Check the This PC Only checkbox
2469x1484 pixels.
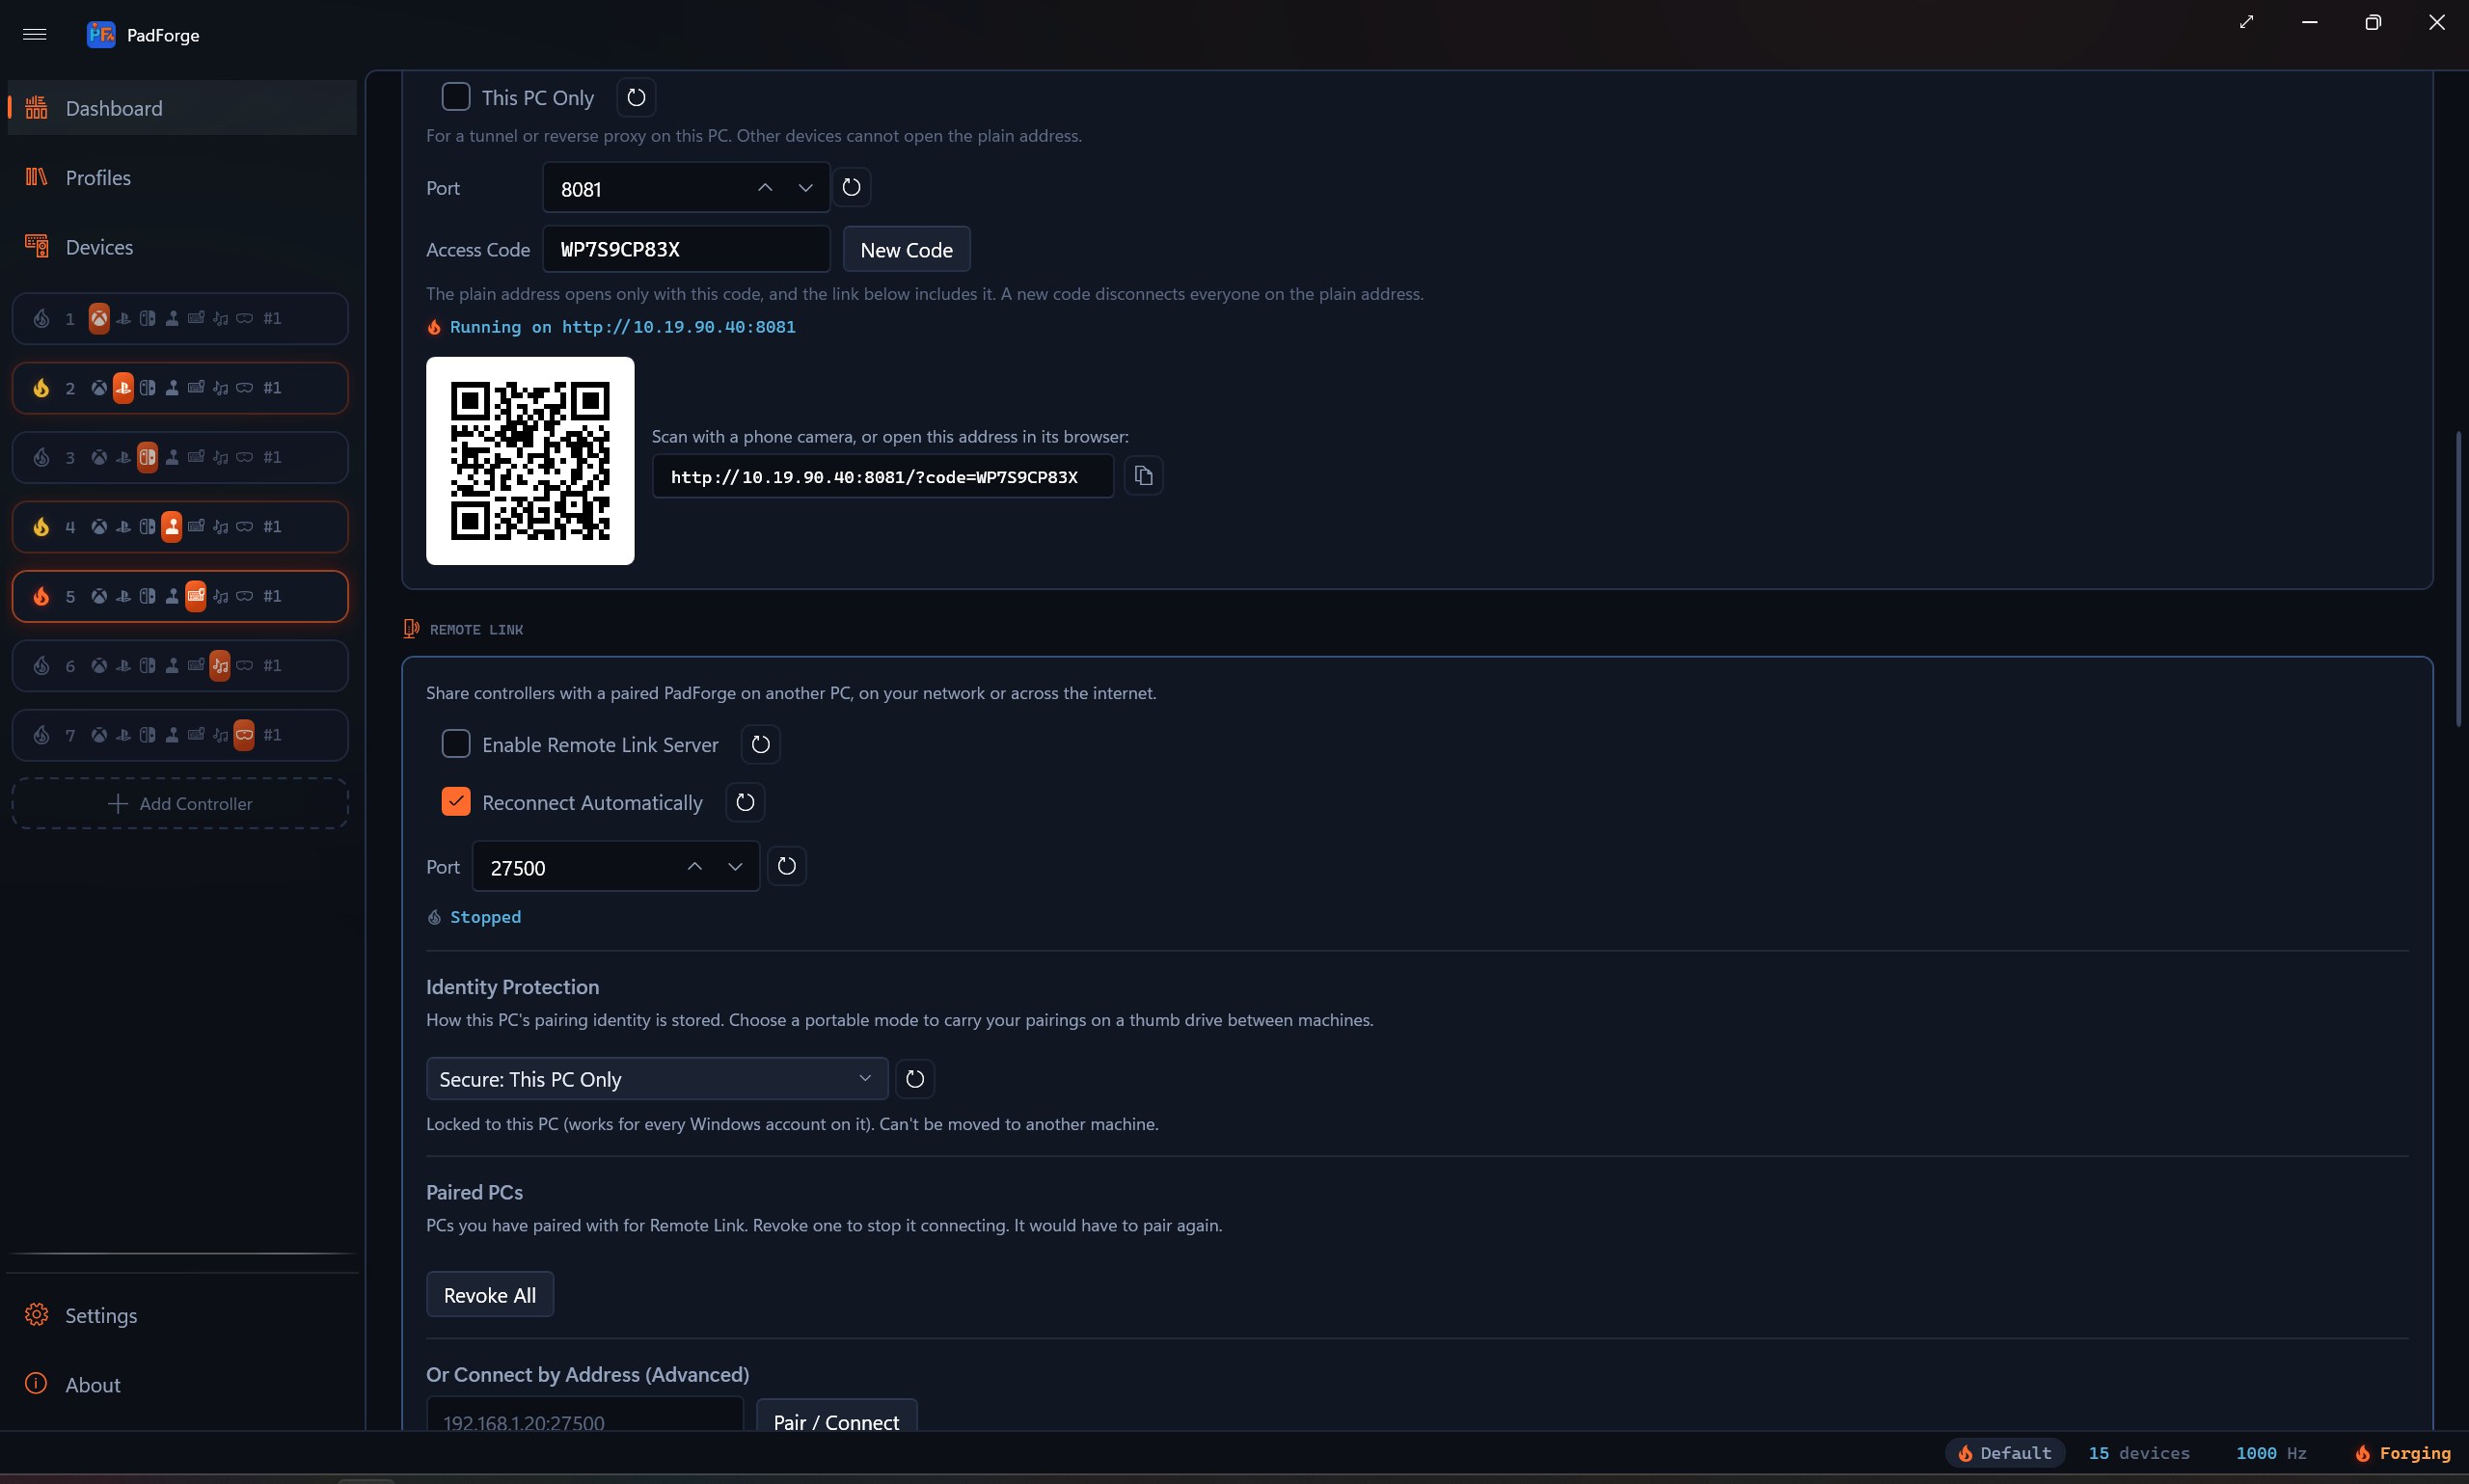point(456,97)
